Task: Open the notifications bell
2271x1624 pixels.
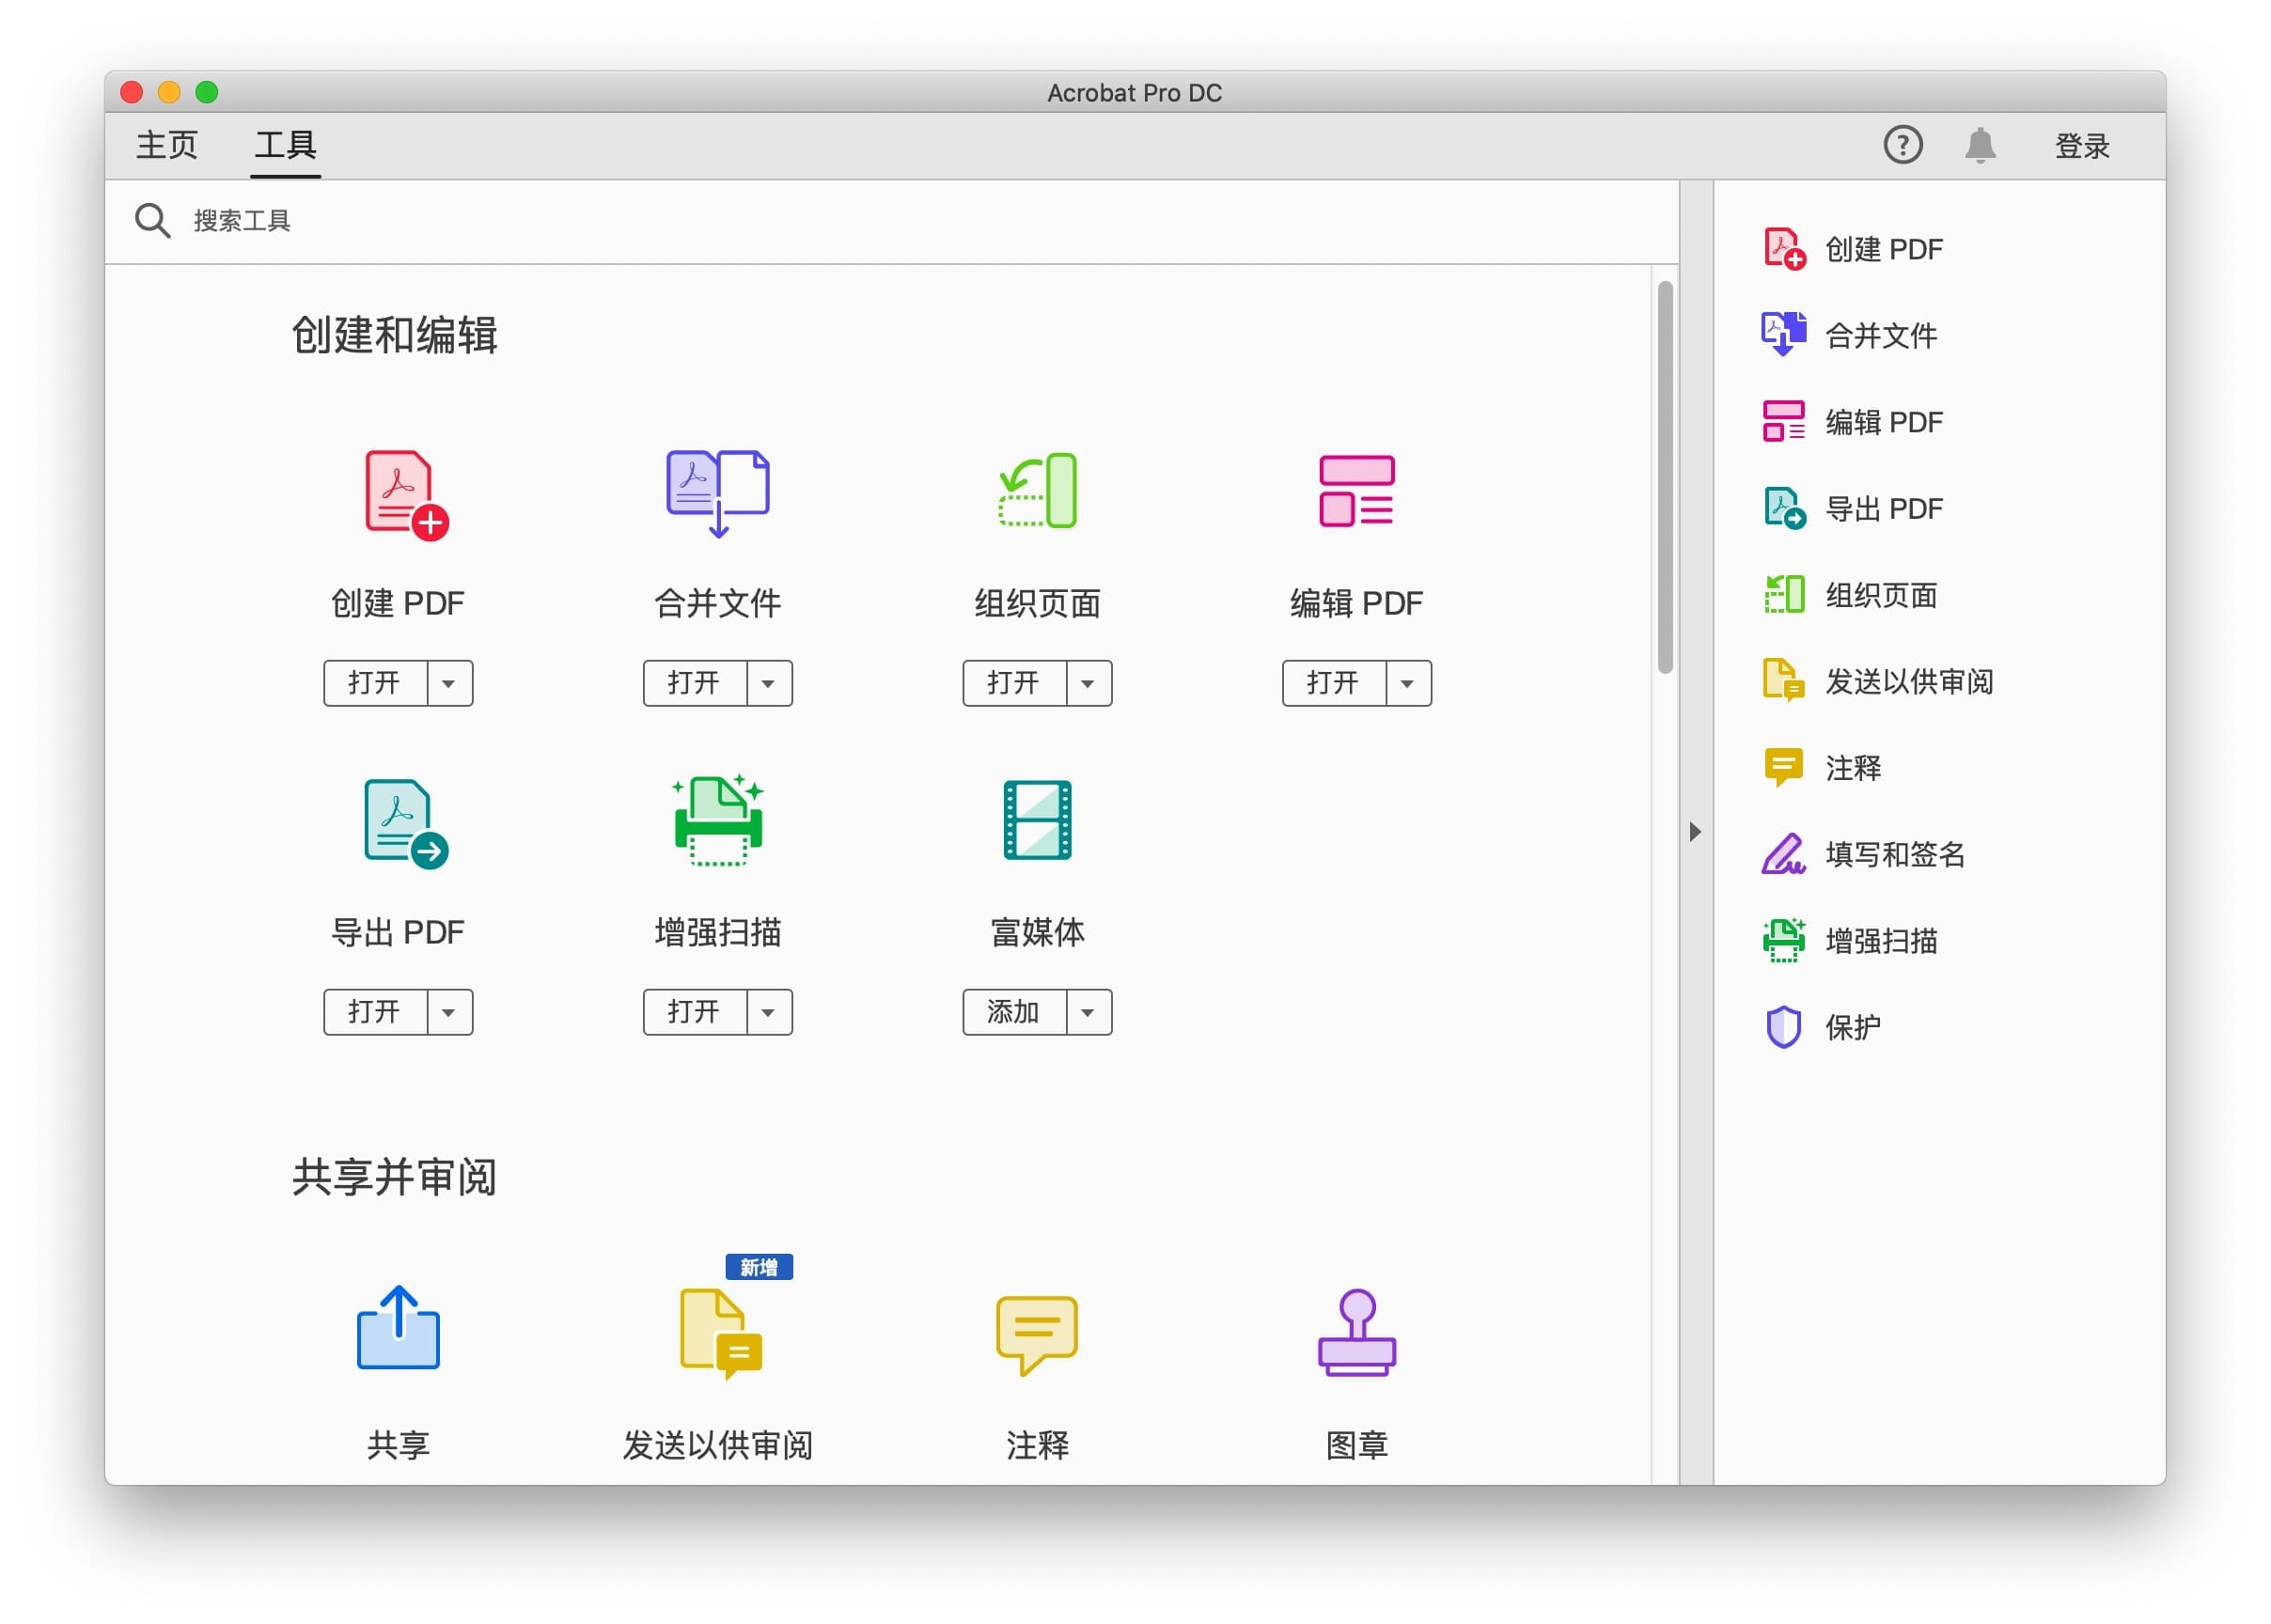Action: click(x=1979, y=145)
